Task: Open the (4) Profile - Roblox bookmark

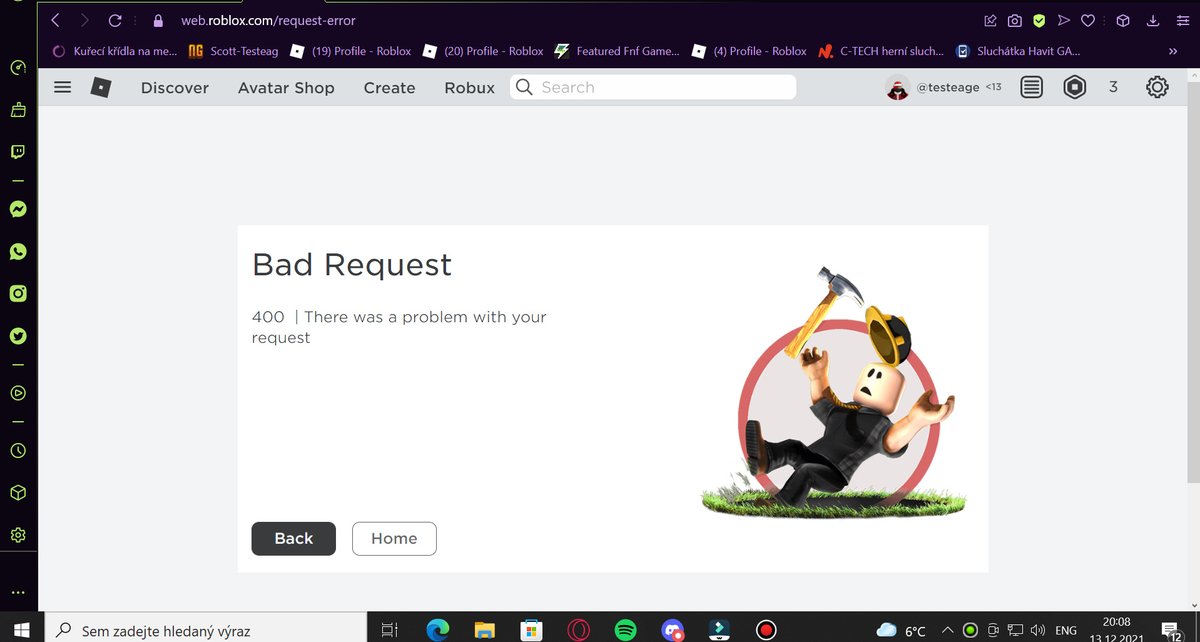Action: (x=749, y=51)
